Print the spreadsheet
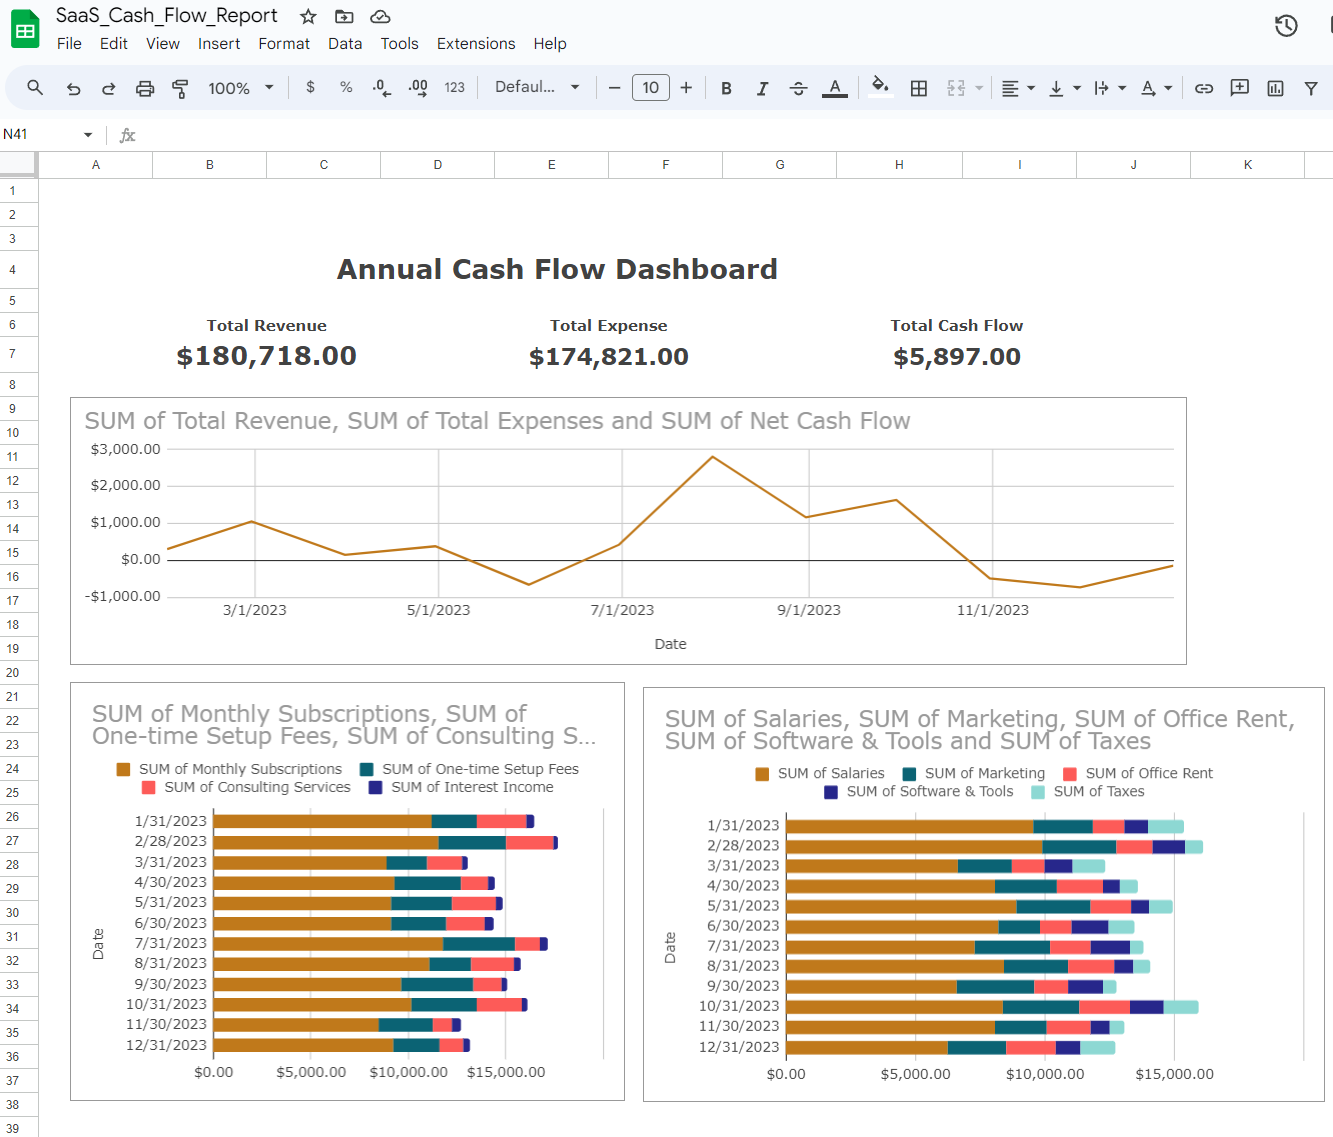1333x1137 pixels. (x=145, y=88)
